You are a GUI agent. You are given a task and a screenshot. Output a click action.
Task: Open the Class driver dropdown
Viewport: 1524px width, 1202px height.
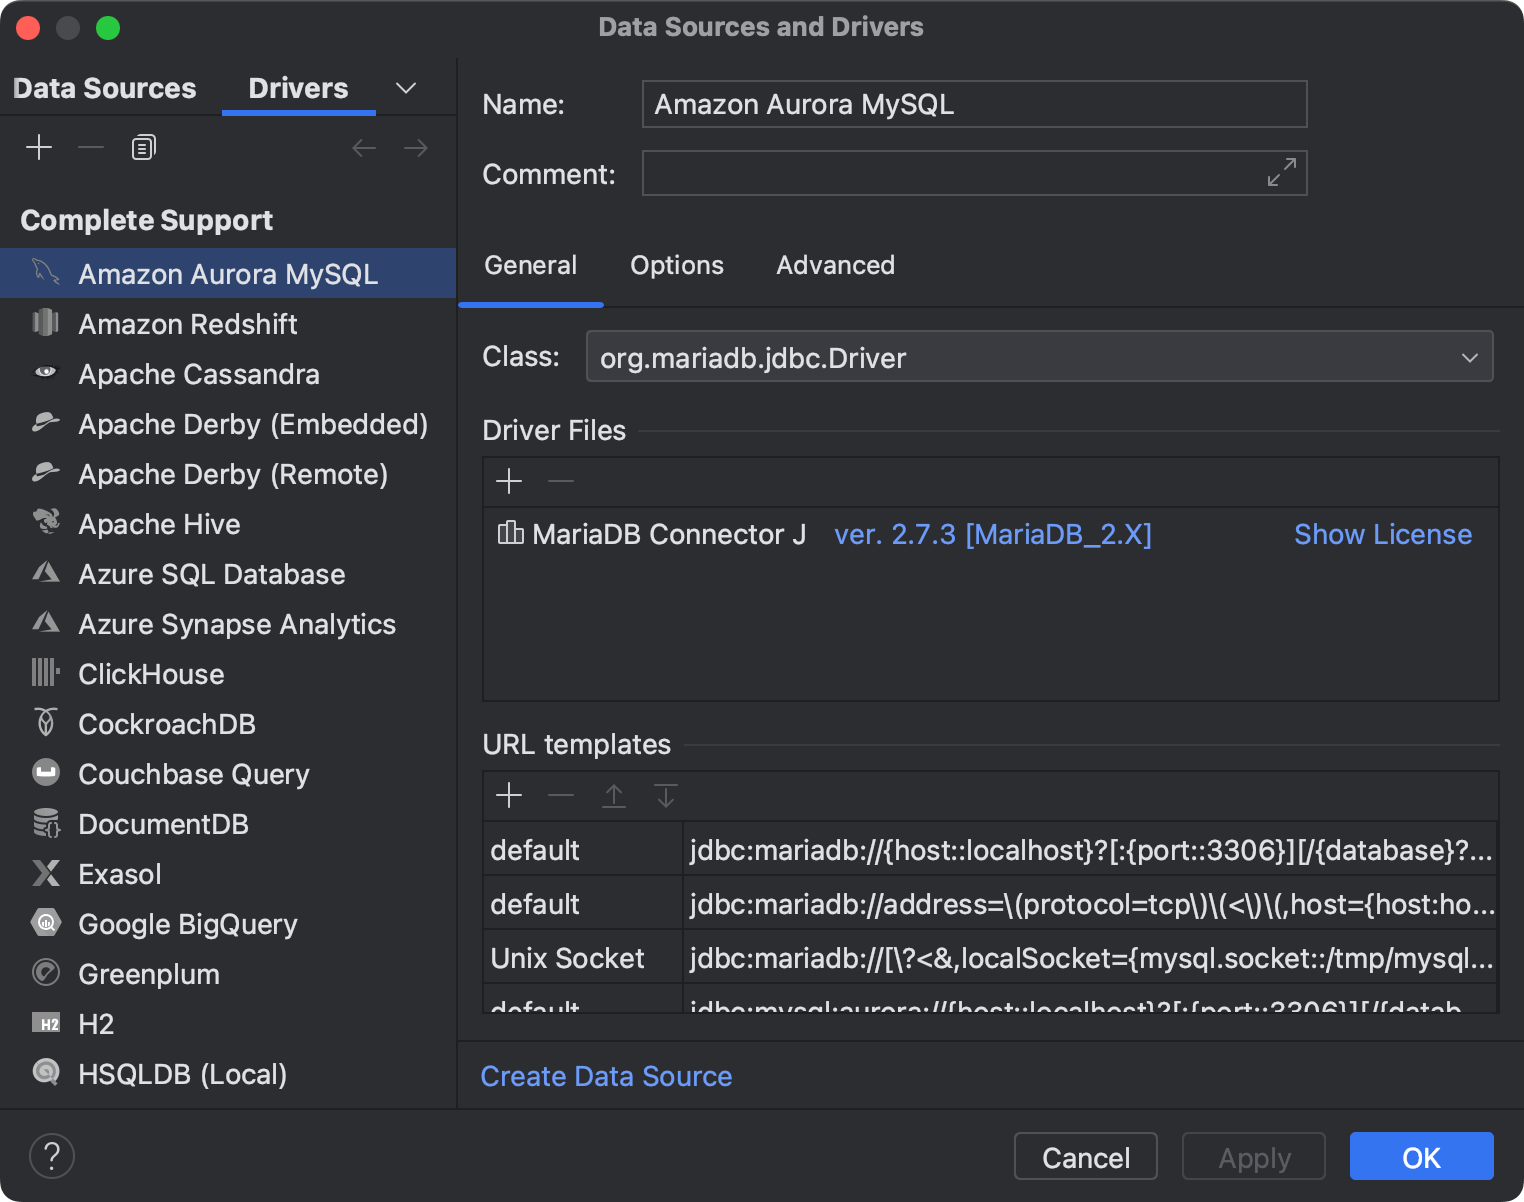point(1470,357)
